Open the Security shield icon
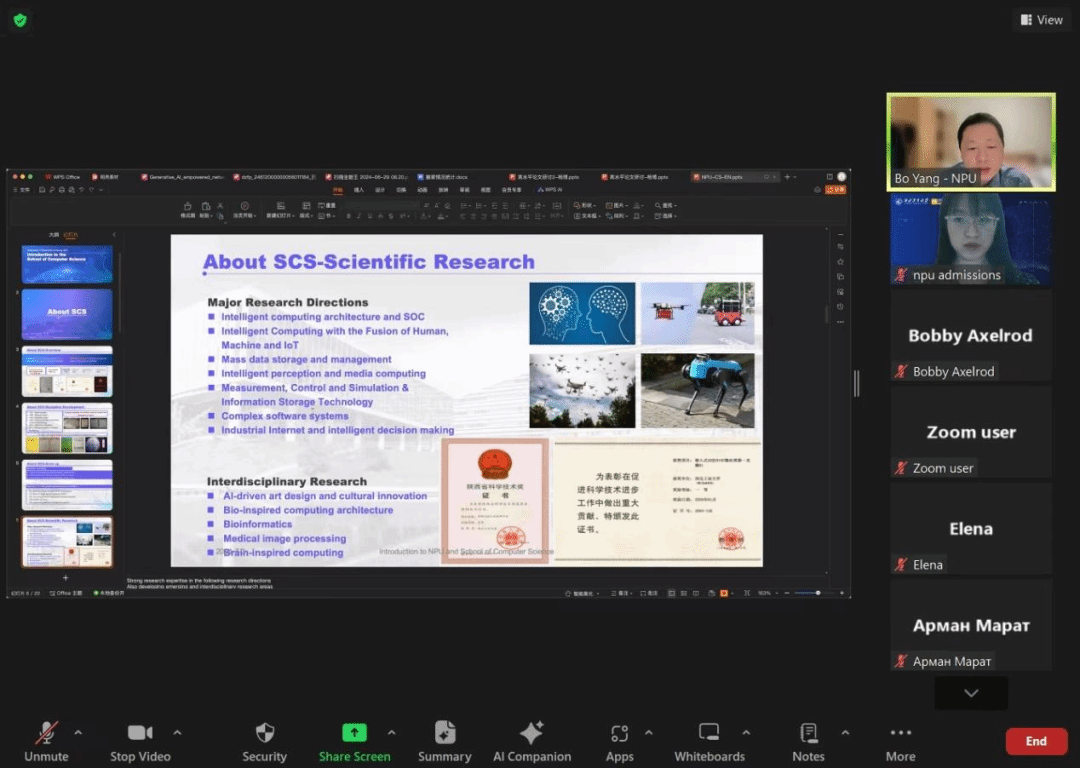1080x768 pixels. pyautogui.click(x=264, y=733)
